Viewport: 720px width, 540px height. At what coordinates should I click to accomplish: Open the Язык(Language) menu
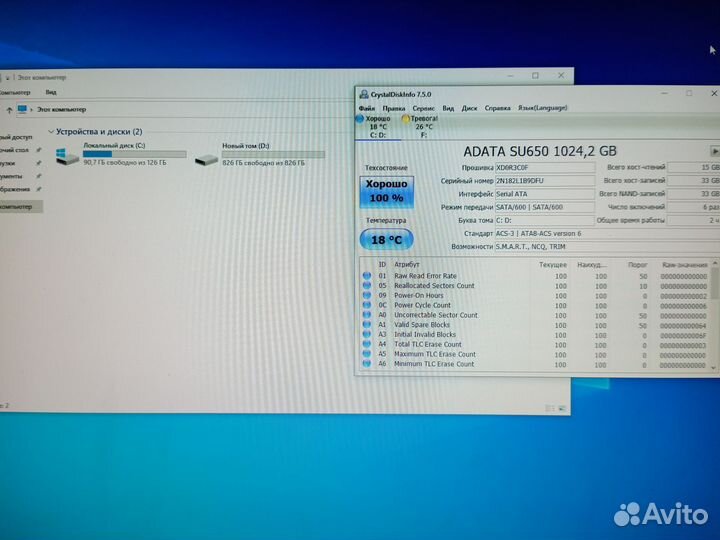(x=542, y=108)
